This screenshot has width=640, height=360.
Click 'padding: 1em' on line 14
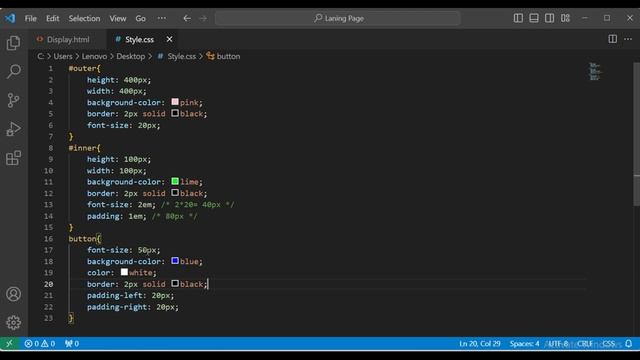tap(116, 216)
